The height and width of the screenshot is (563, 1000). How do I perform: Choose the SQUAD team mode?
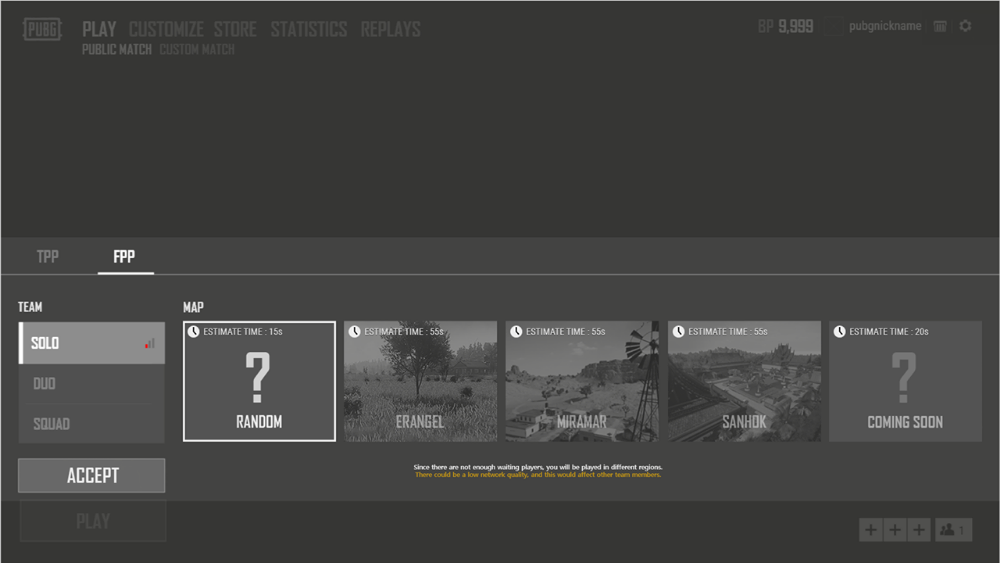91,423
